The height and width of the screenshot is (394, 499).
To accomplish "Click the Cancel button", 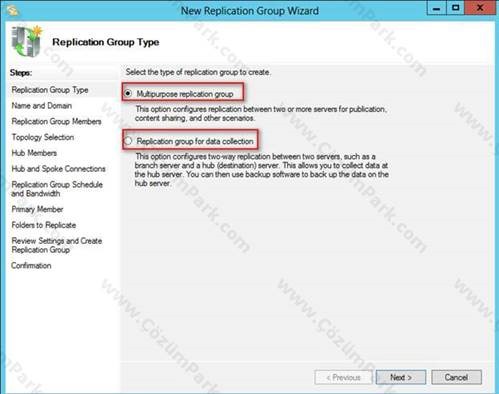I will [456, 377].
